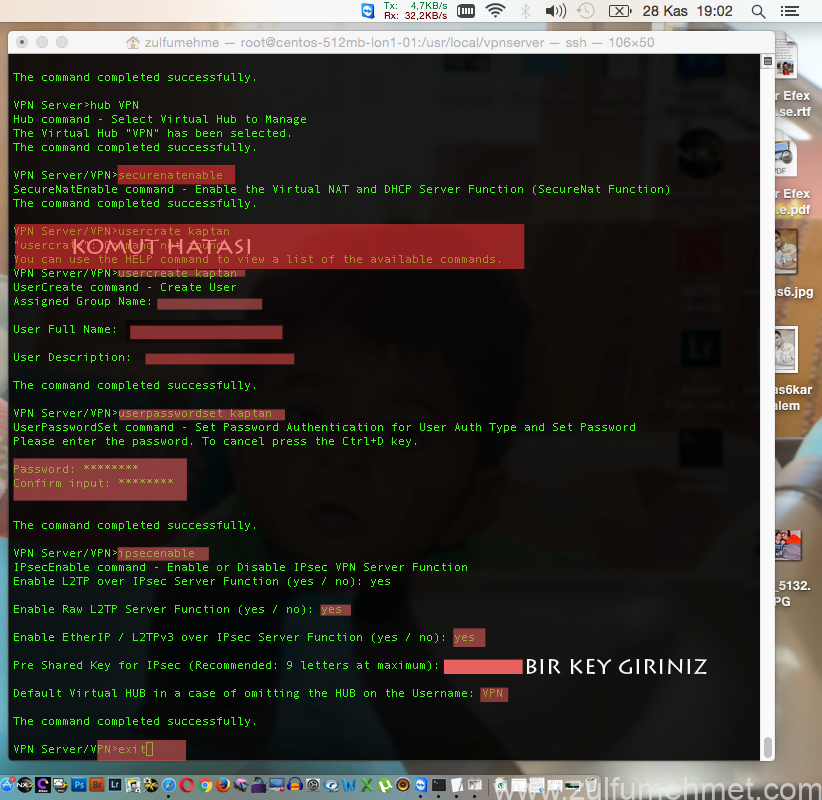Open Adobe Bridge in the dock

click(x=97, y=785)
